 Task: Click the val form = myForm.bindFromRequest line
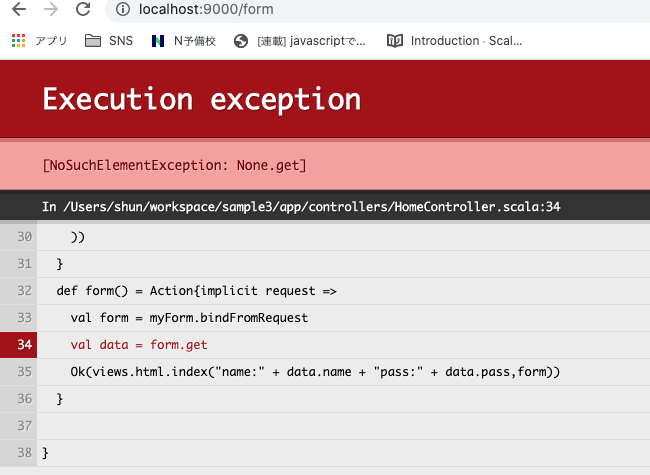(x=189, y=318)
